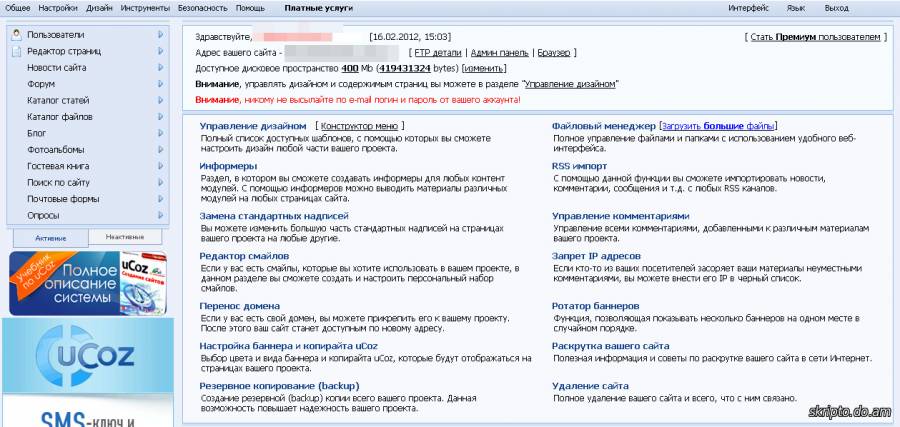Open the Платные услуги menu
Image resolution: width=900 pixels, height=427 pixels.
click(x=316, y=7)
